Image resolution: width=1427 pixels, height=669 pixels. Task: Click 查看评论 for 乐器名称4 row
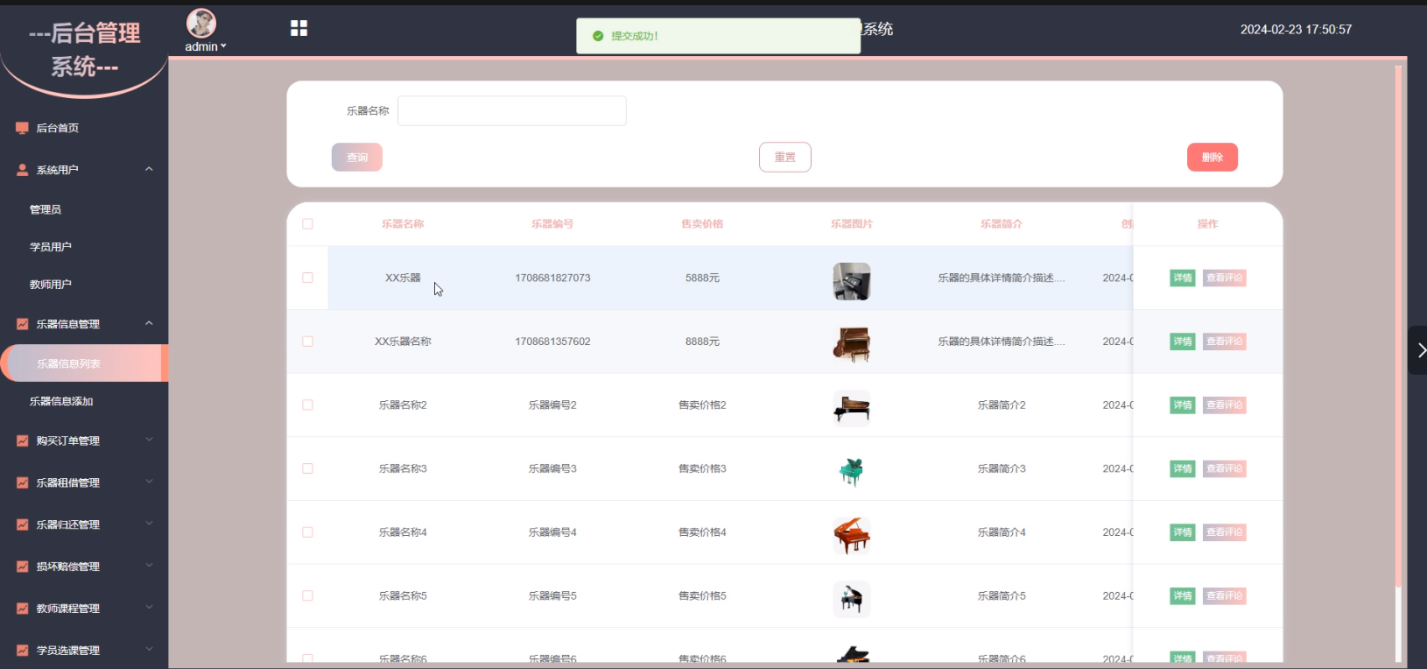point(1224,532)
